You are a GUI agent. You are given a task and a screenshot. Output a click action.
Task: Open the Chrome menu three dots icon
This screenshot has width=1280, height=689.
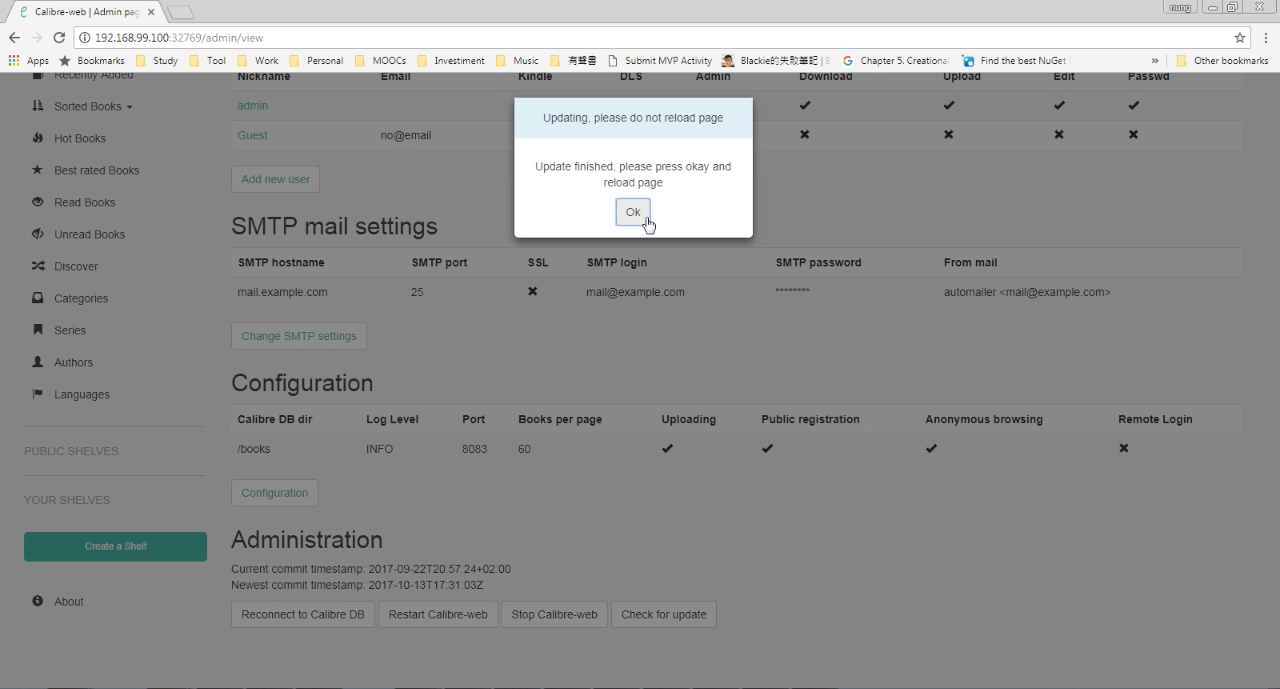[x=1267, y=37]
